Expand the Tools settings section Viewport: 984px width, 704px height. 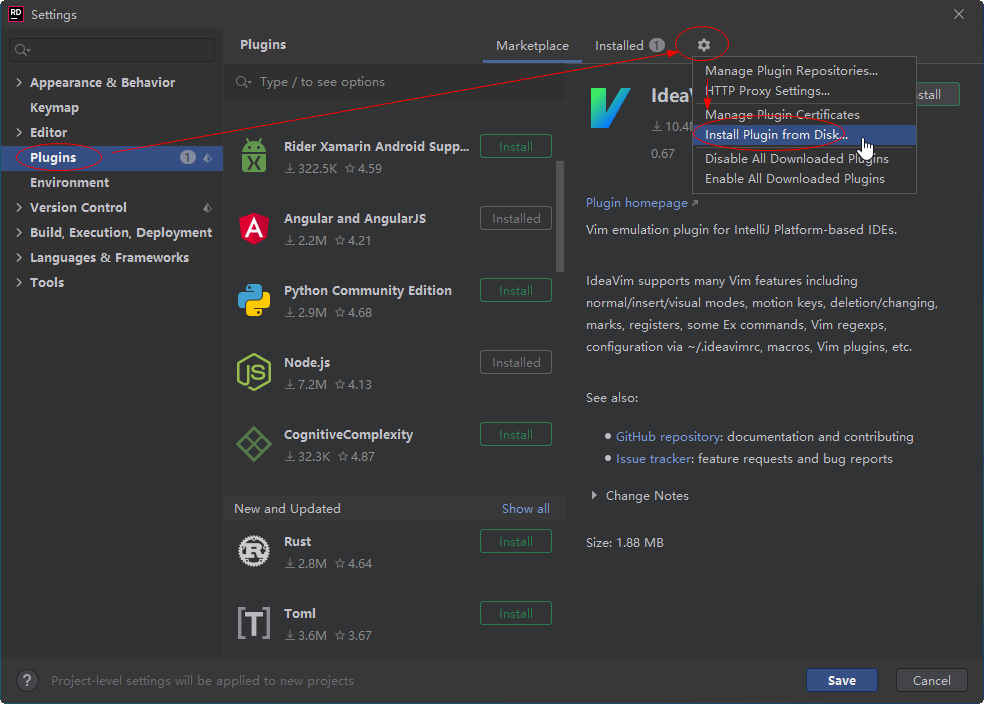(x=19, y=283)
